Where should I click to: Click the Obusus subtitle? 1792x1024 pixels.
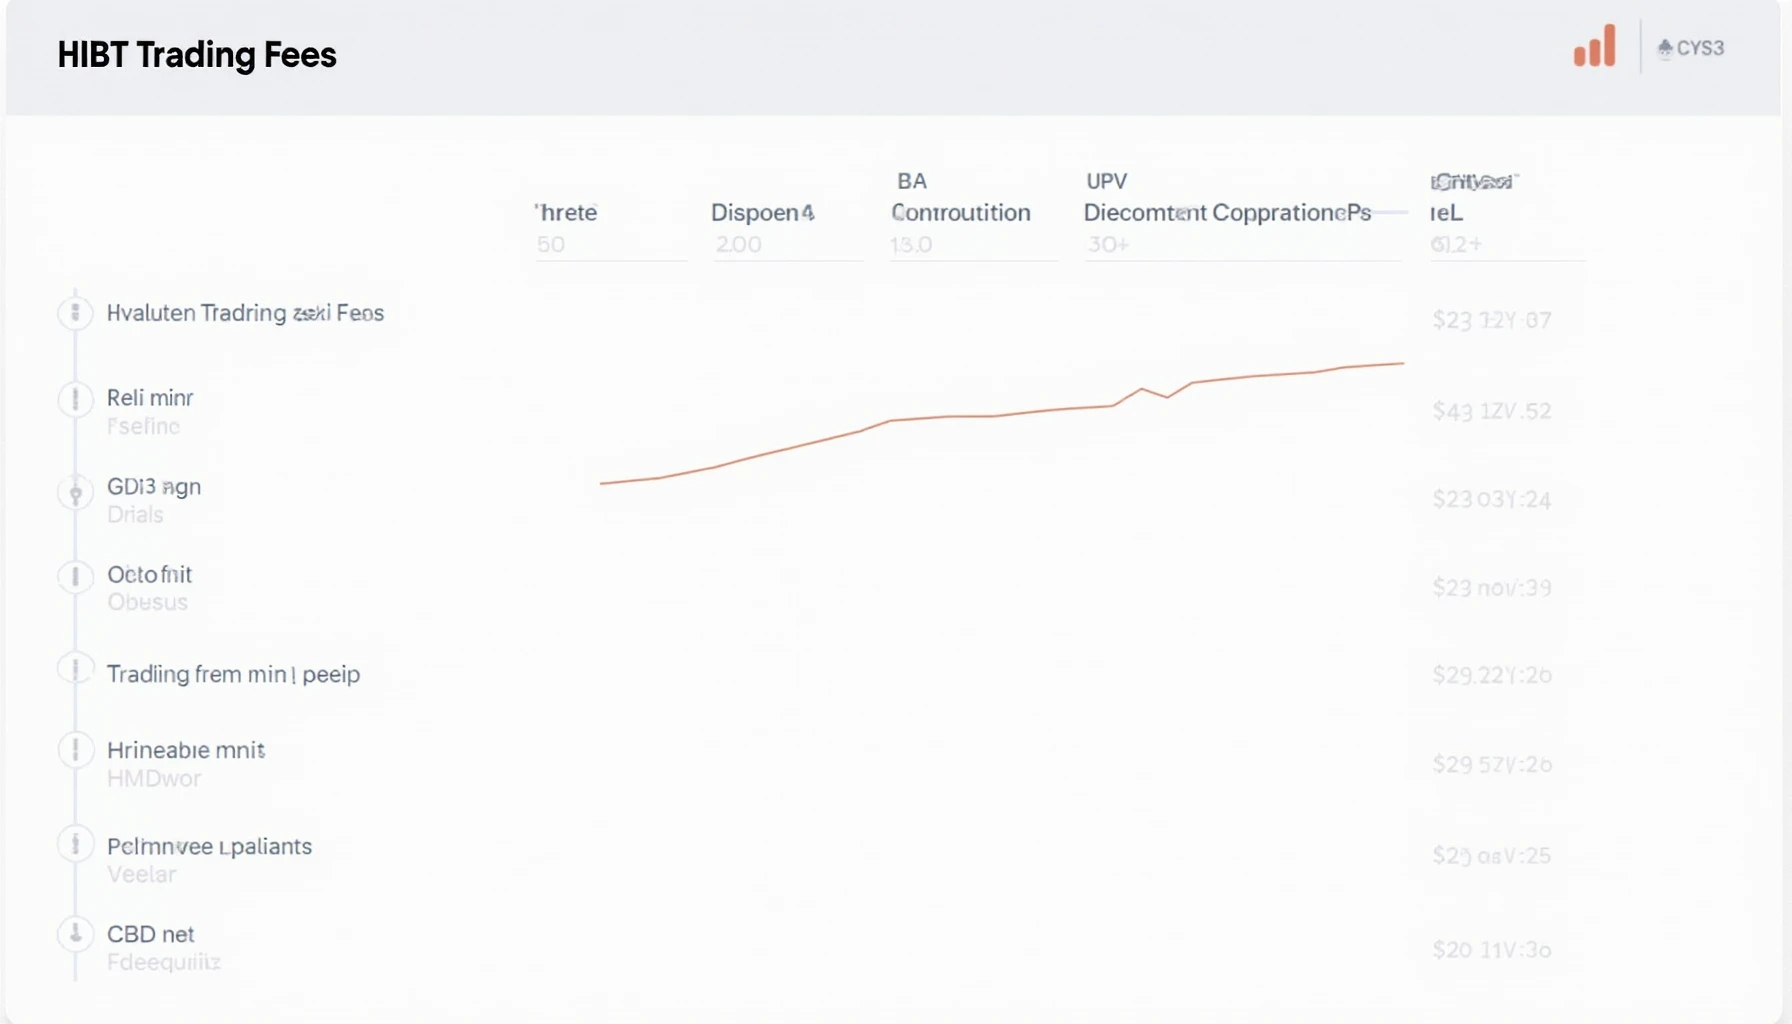pos(147,602)
